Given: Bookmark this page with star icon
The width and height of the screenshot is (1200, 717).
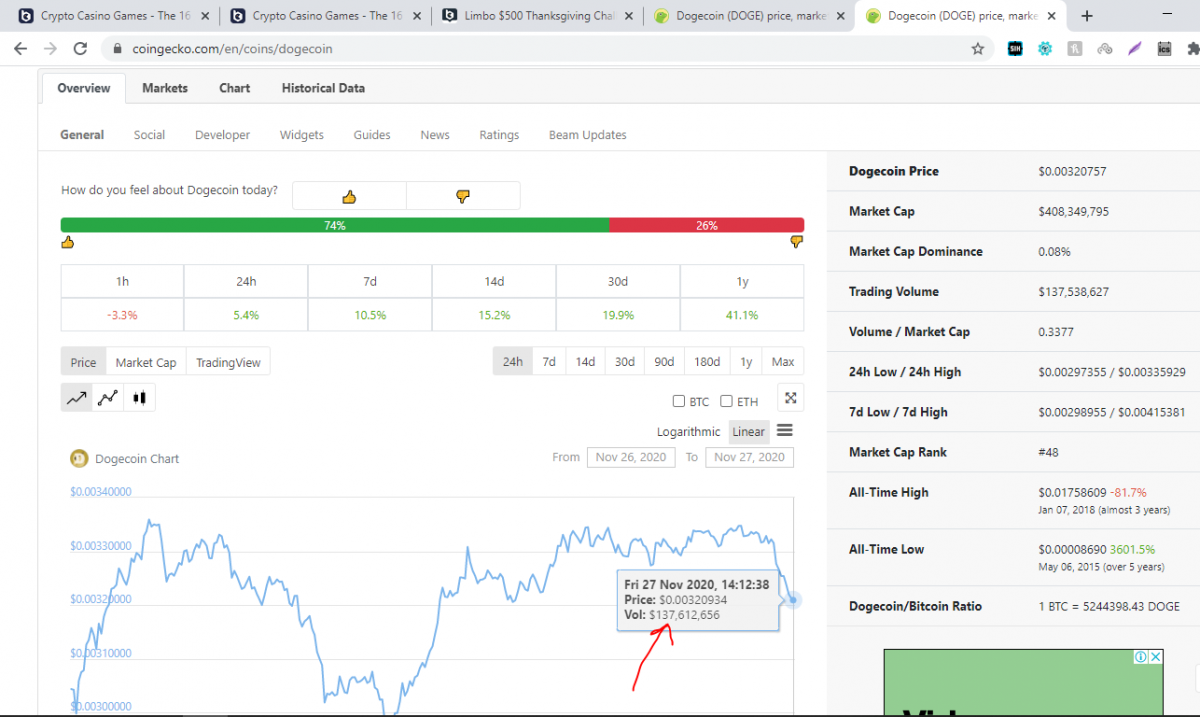Looking at the screenshot, I should point(978,48).
